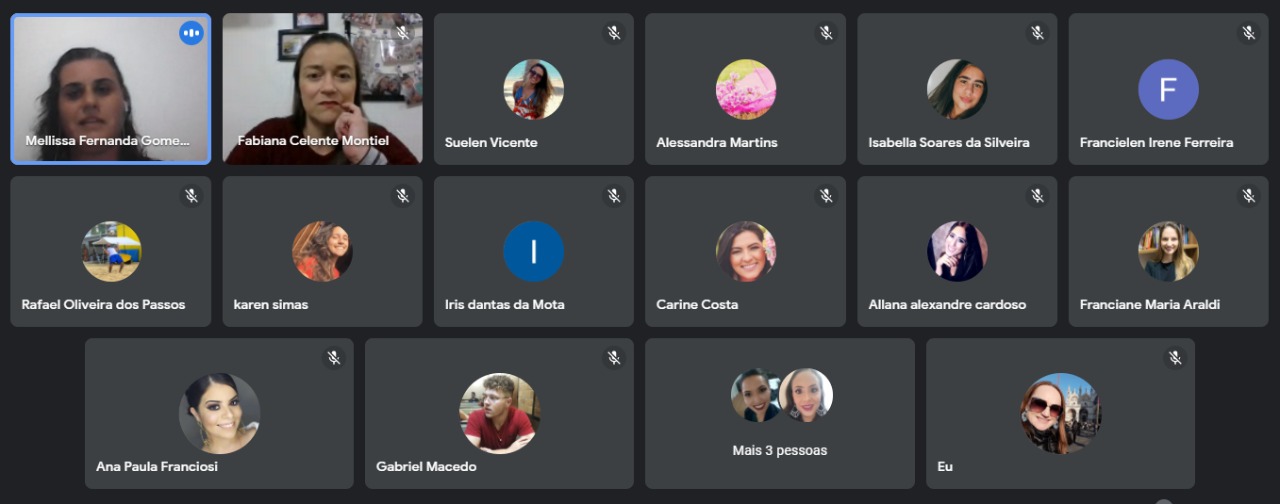
Task: Click Francielen Irene Ferreira's letter F avatar
Action: pyautogui.click(x=1168, y=89)
